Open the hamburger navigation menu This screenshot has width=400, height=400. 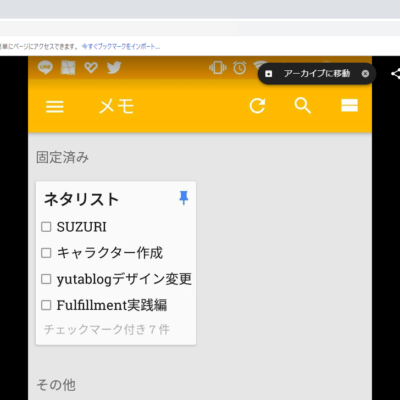point(55,107)
